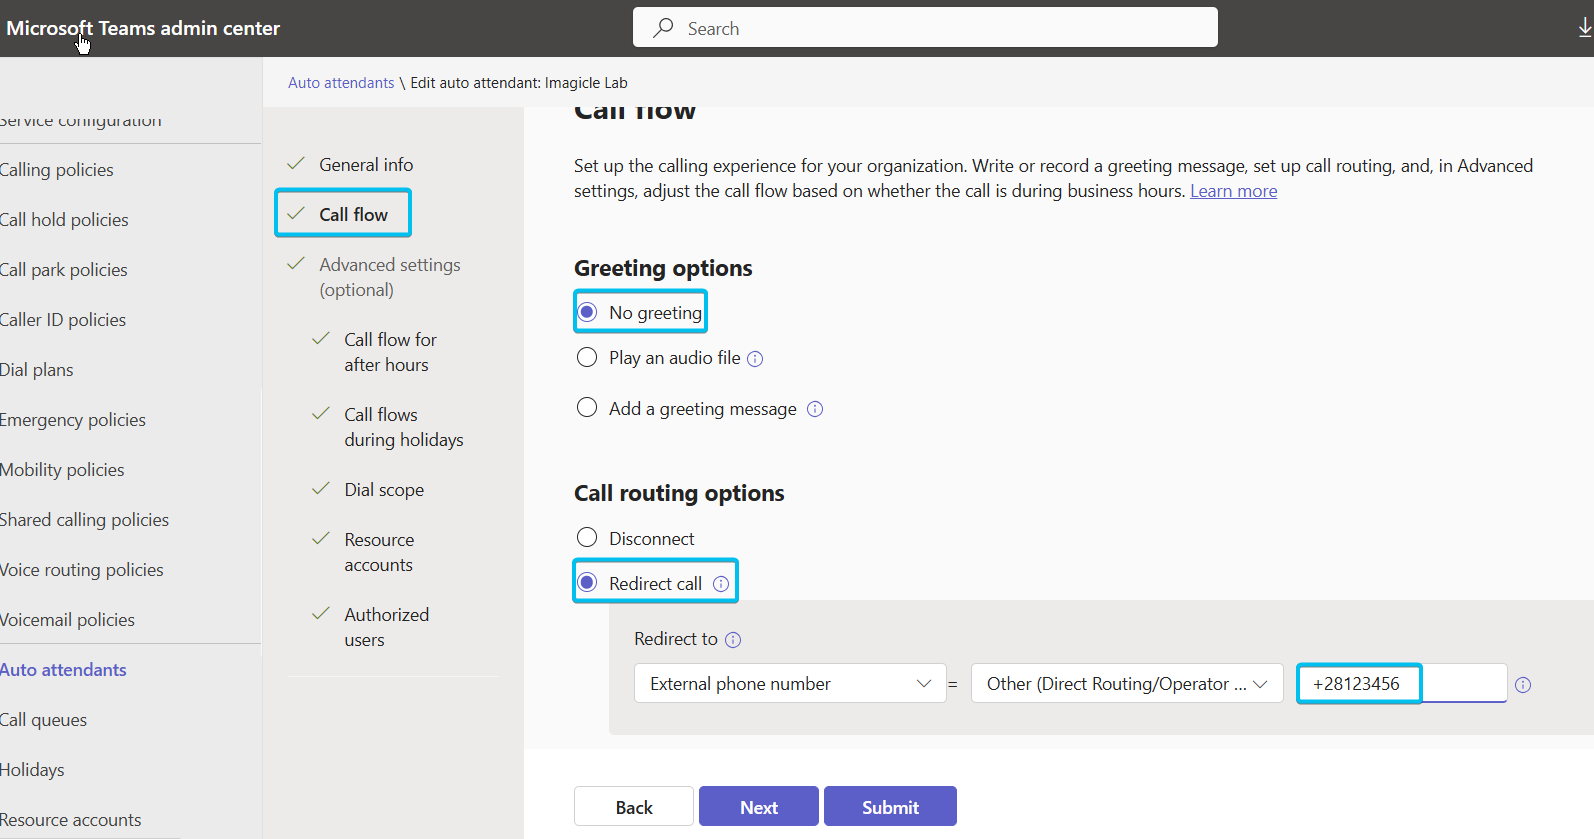Viewport: 1594px width, 839px height.
Task: Click the phone number input field
Action: 1400,684
